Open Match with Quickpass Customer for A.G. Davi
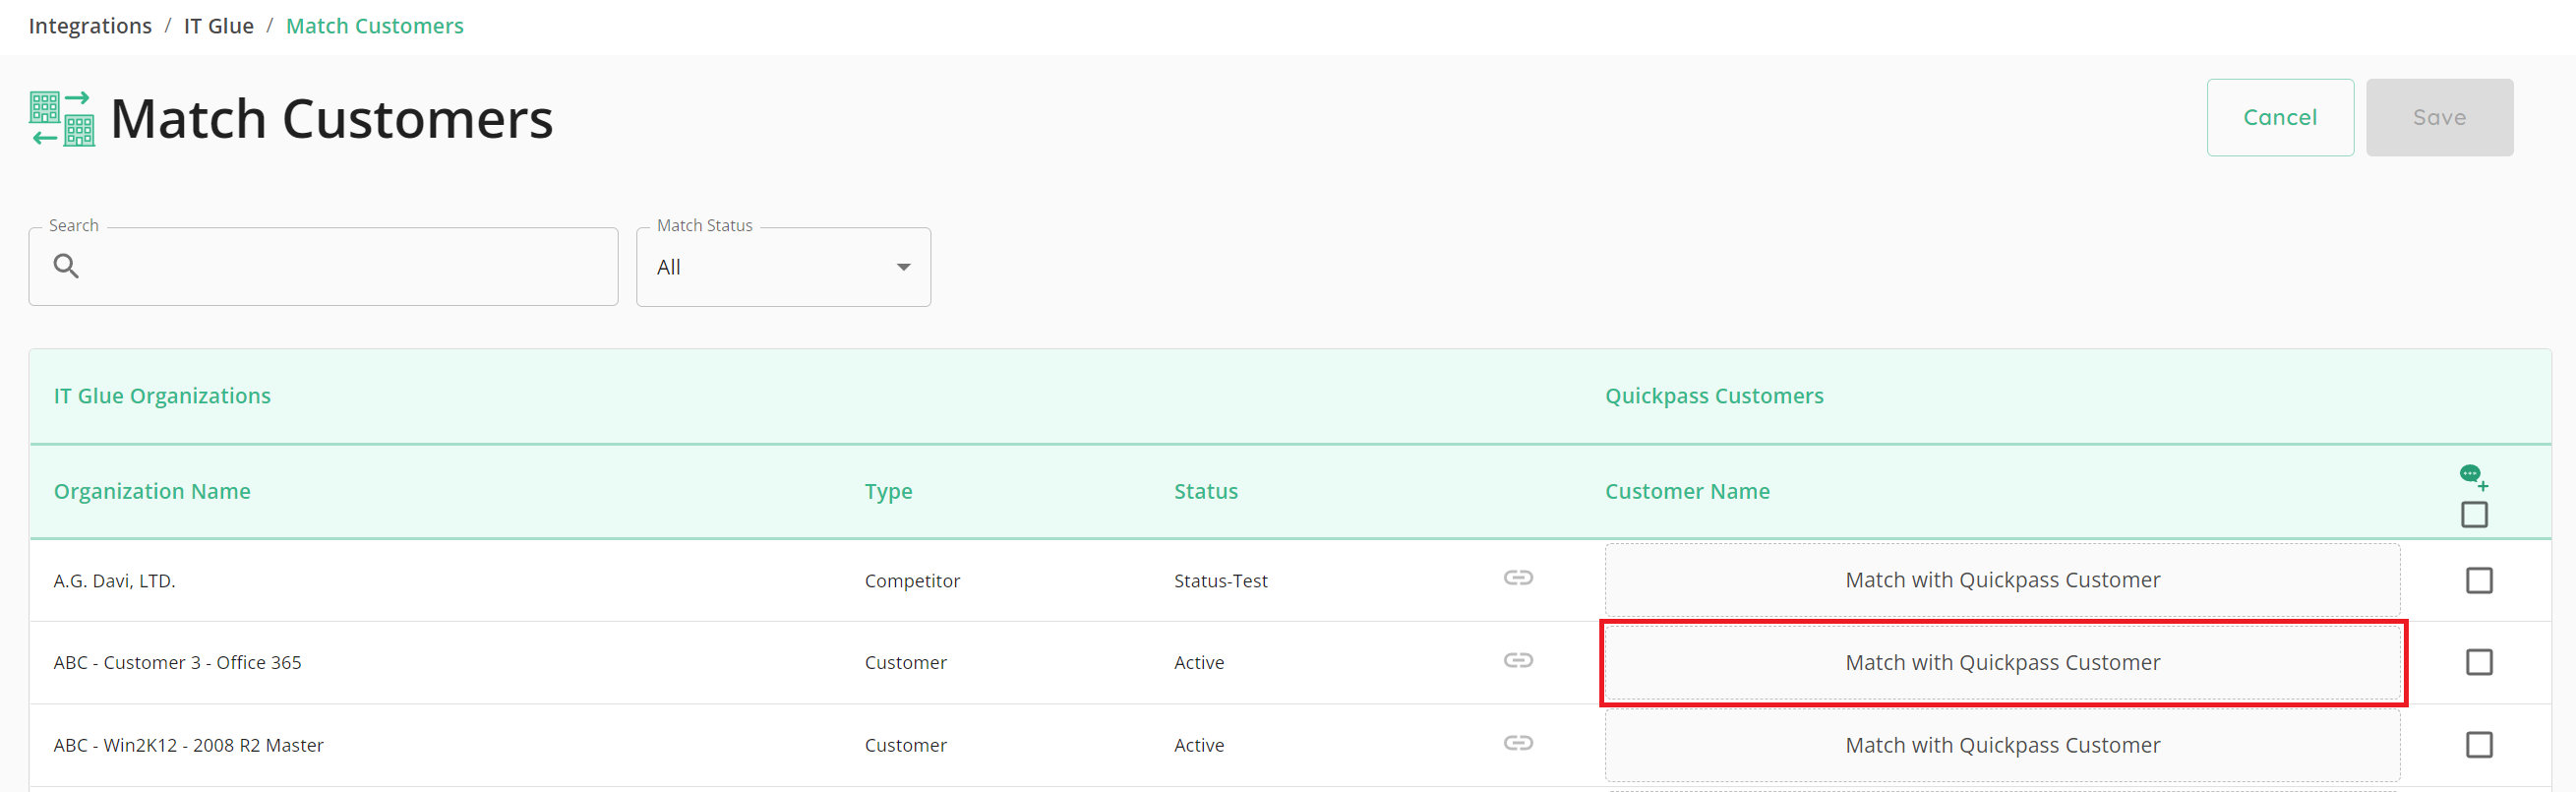This screenshot has height=792, width=2576. tap(2002, 580)
